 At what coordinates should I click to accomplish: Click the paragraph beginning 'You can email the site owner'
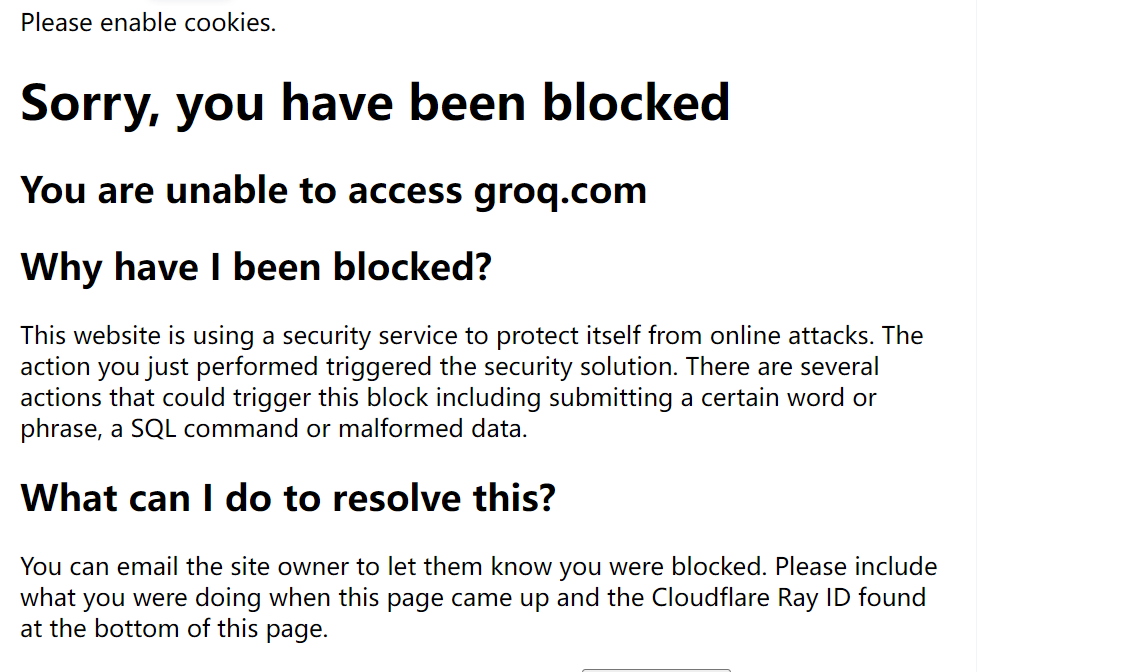click(479, 597)
